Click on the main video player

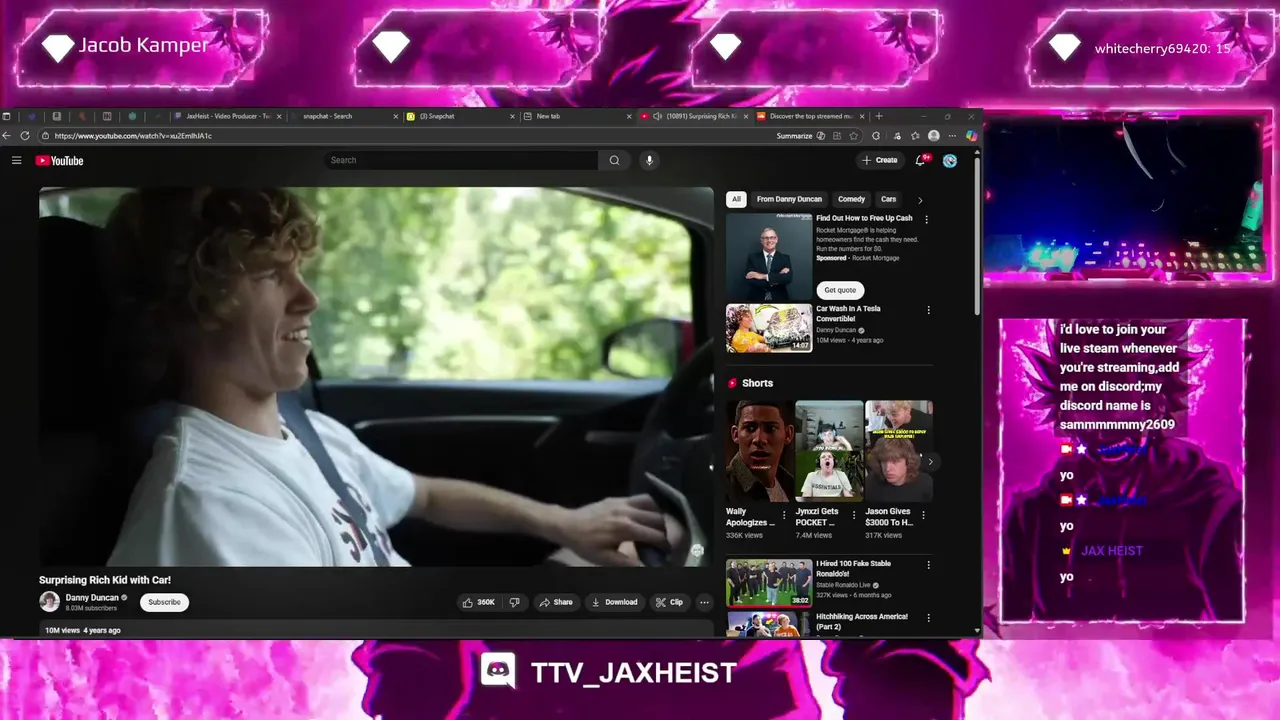(376, 376)
